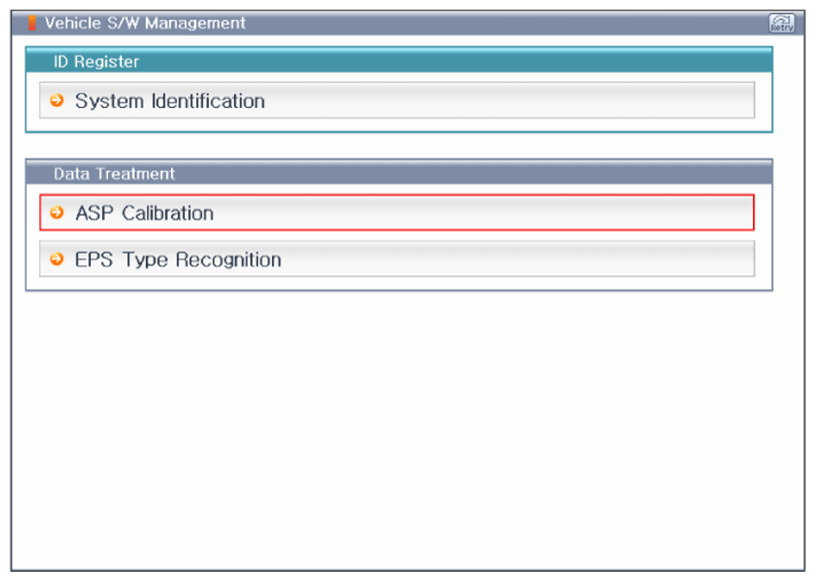Click the ASP Calibration text label
This screenshot has width=816, height=582.
tap(145, 213)
